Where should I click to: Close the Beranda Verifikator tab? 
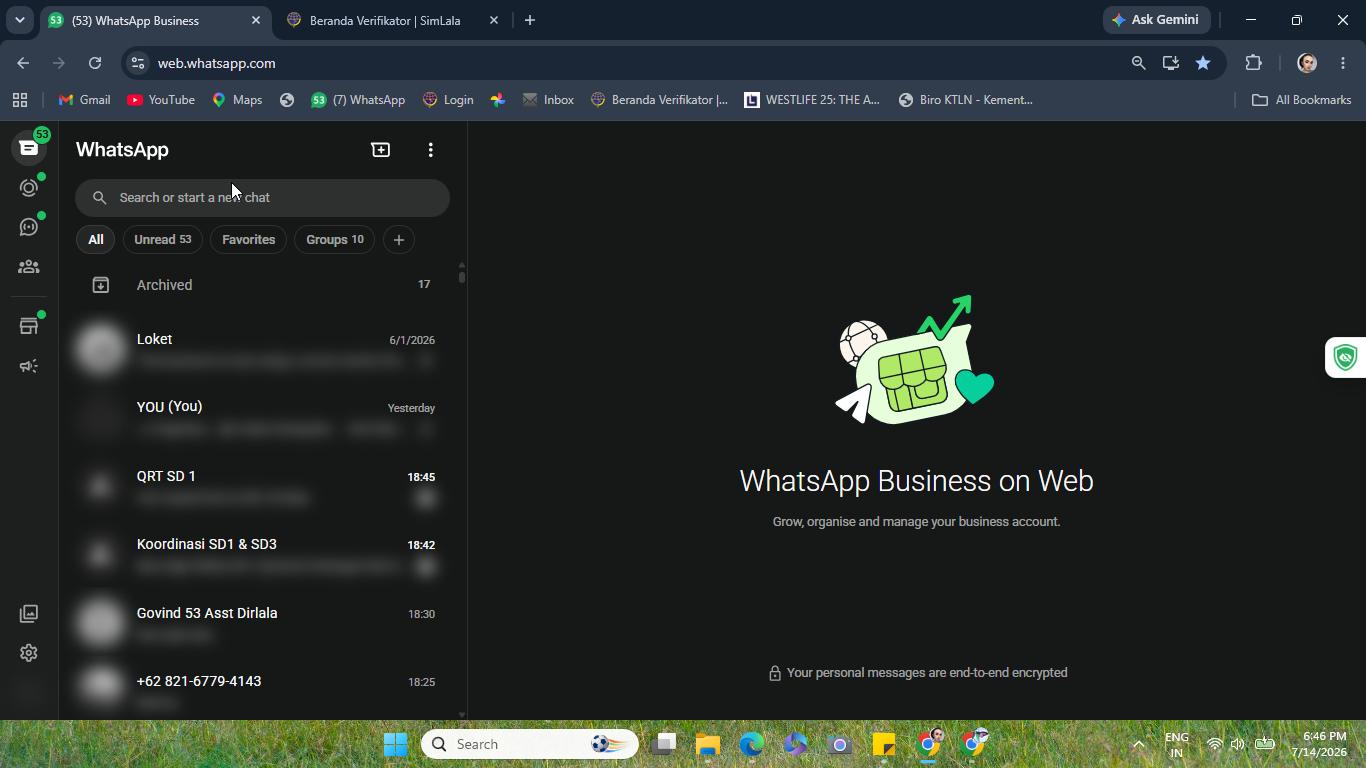[494, 20]
